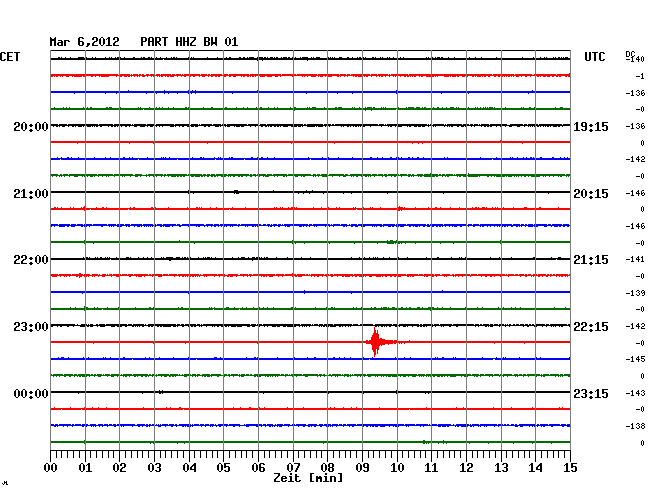The height and width of the screenshot is (494, 650).
Task: Click the 20:15 UTC time label
Action: point(590,193)
